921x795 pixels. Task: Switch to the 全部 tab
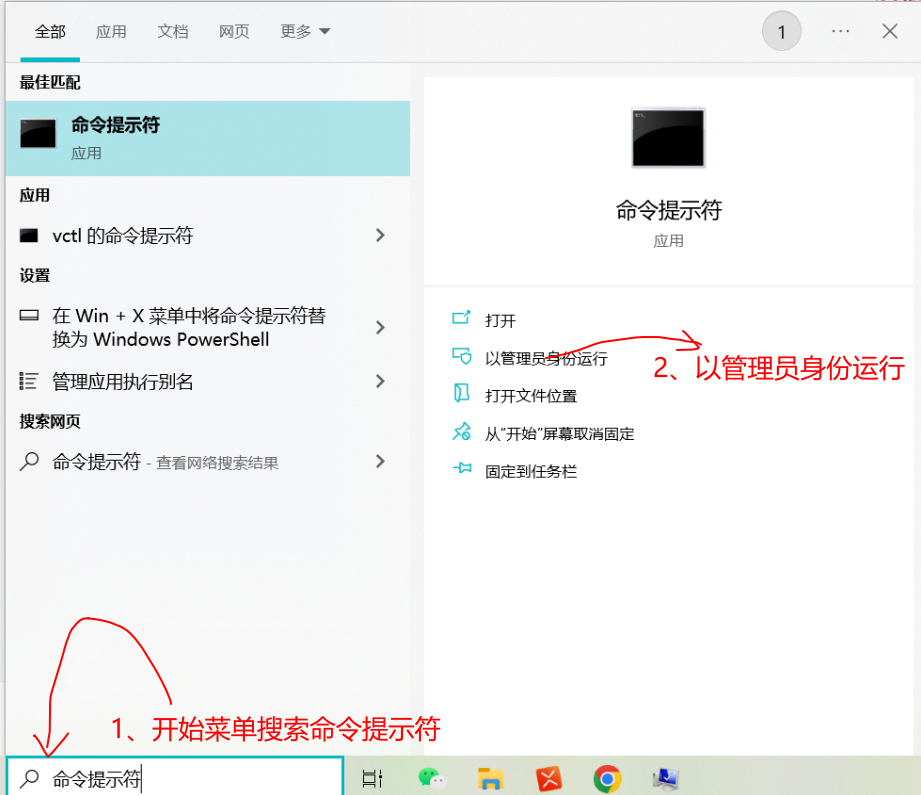(x=50, y=32)
